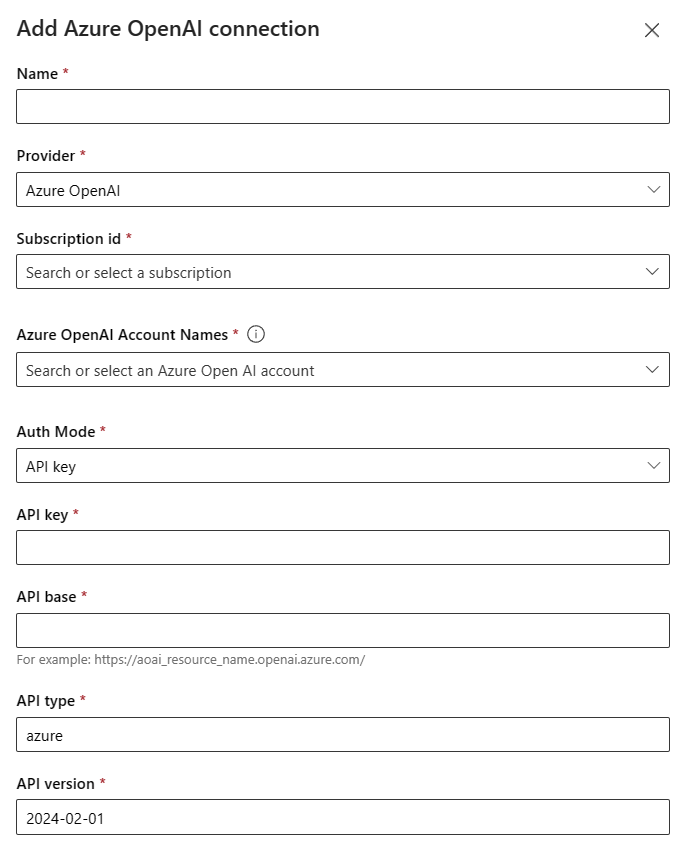Open the Provider dropdown showing Azure OpenAI
Image resolution: width=688 pixels, height=865 pixels.
pos(330,190)
